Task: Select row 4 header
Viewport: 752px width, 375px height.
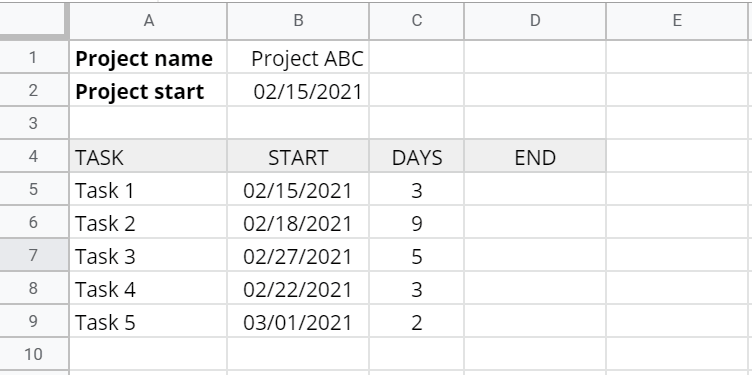Action: pyautogui.click(x=33, y=156)
